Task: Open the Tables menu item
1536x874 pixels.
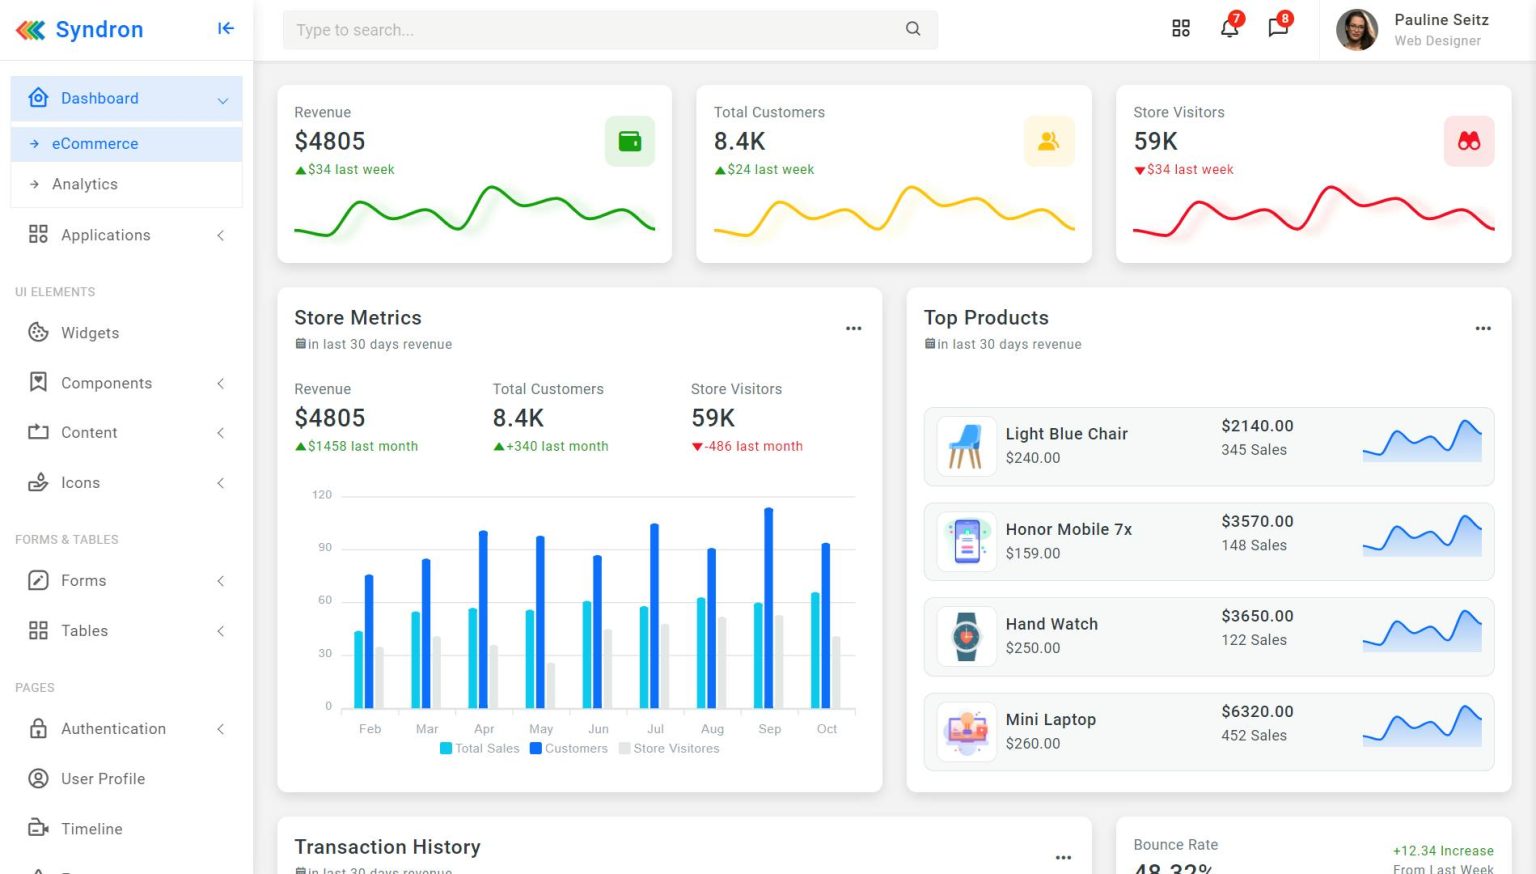Action: (x=84, y=630)
